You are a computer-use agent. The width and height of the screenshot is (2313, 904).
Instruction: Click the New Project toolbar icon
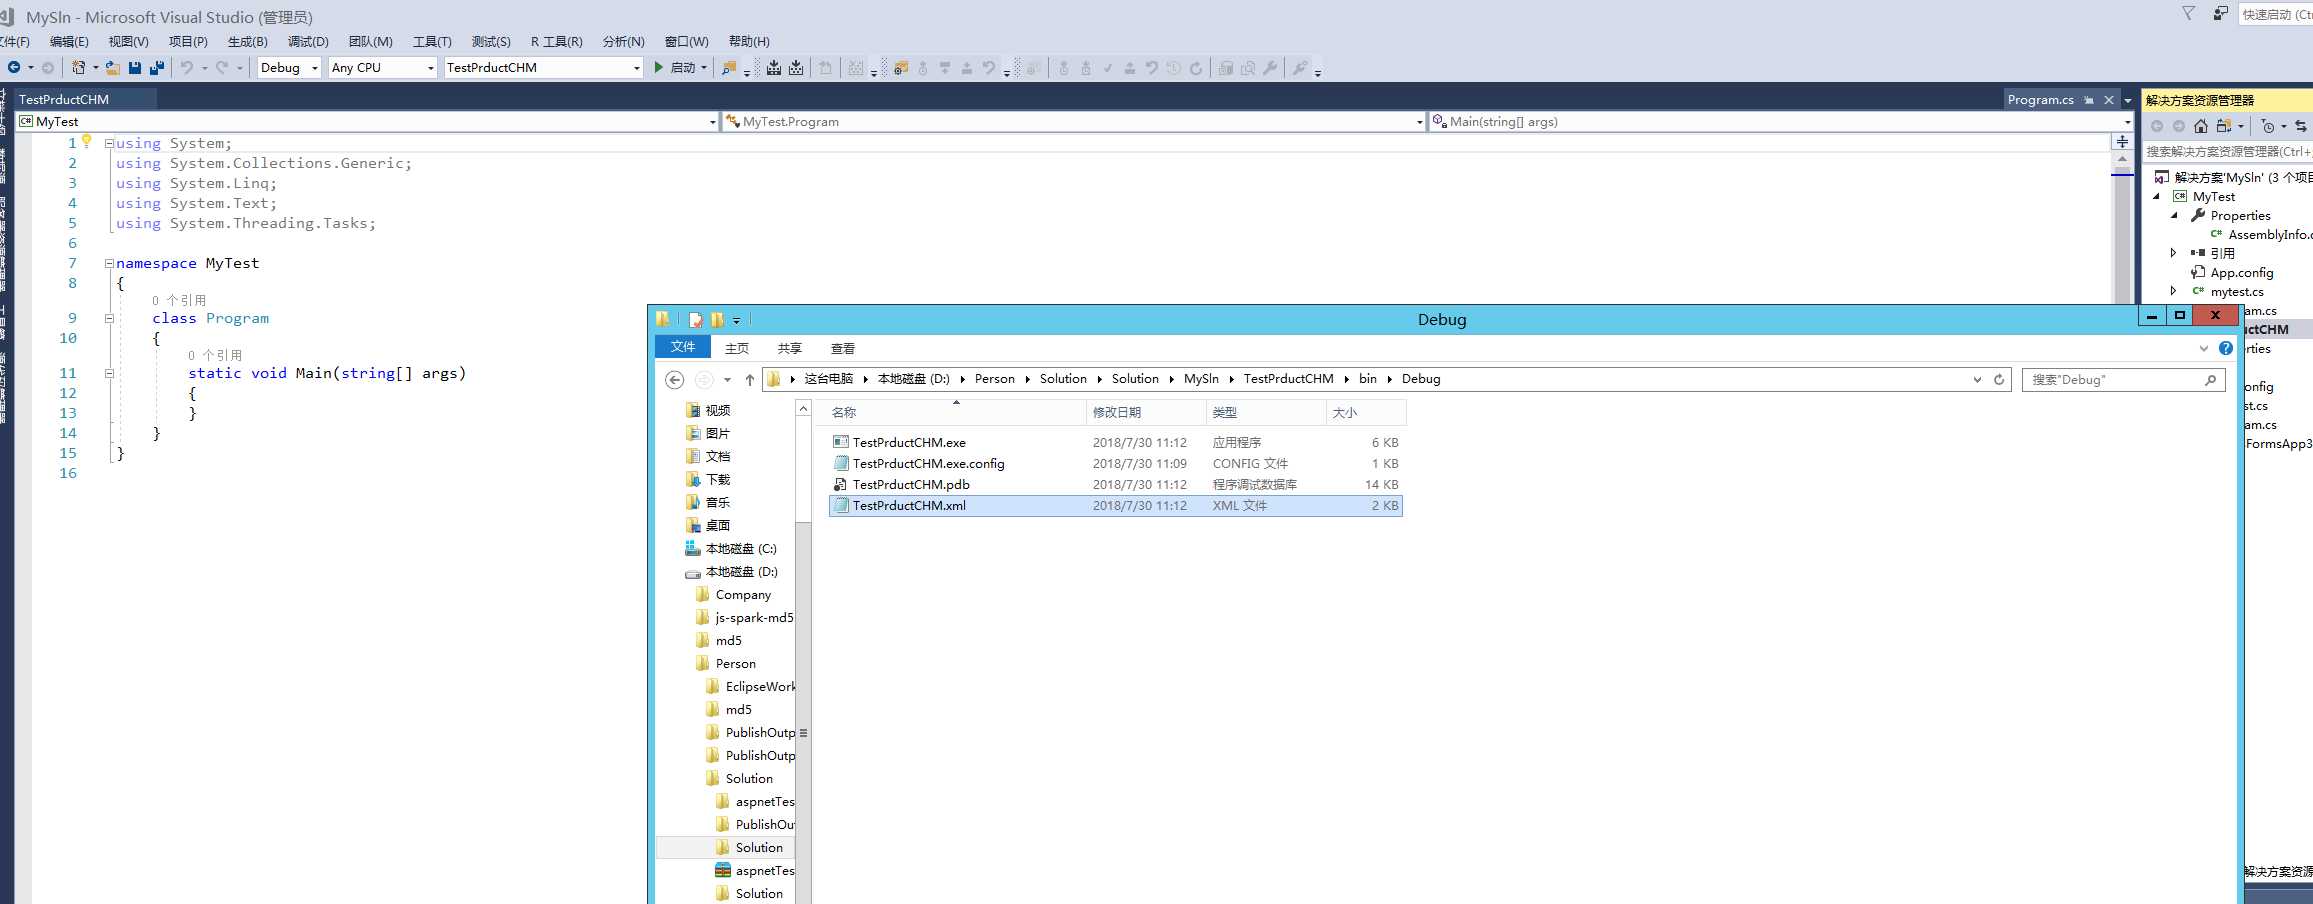(x=78, y=68)
